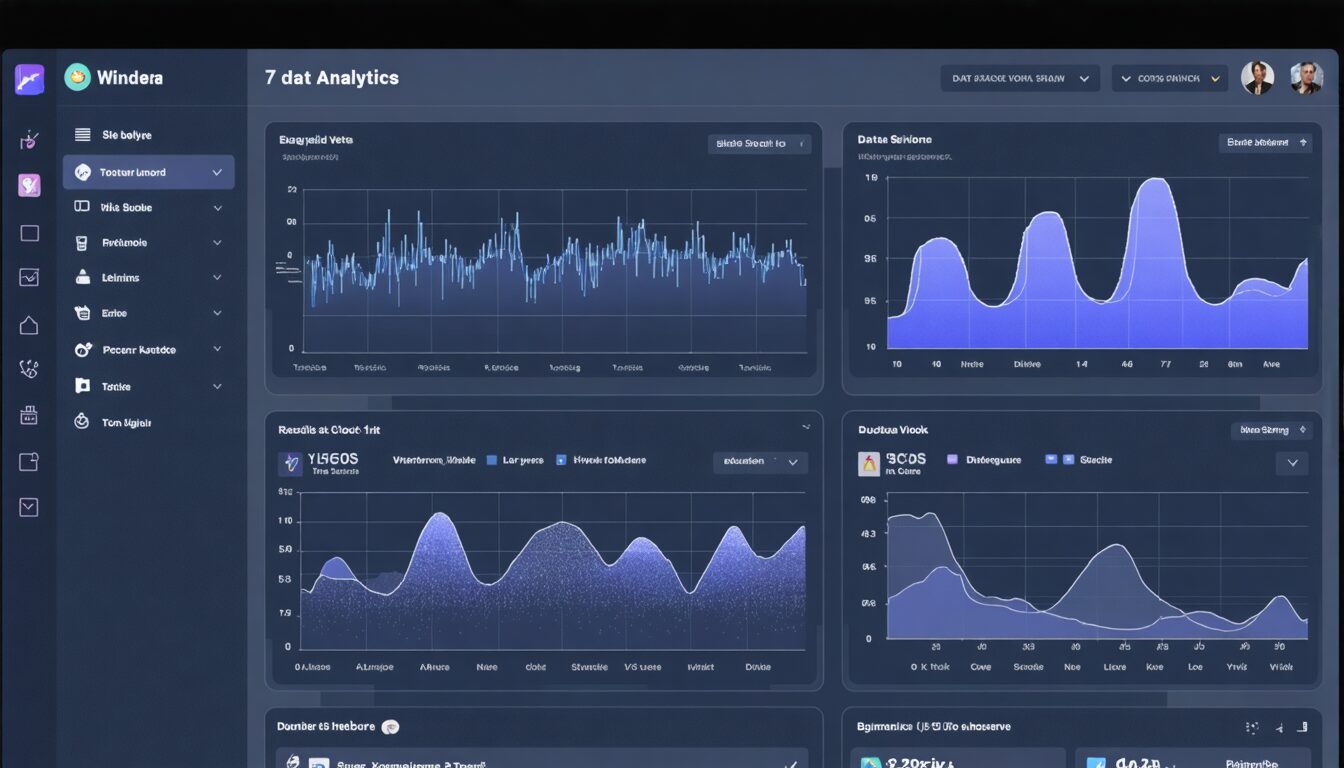Click the small icon next to Dounber heading
The image size is (1344, 768).
391,727
